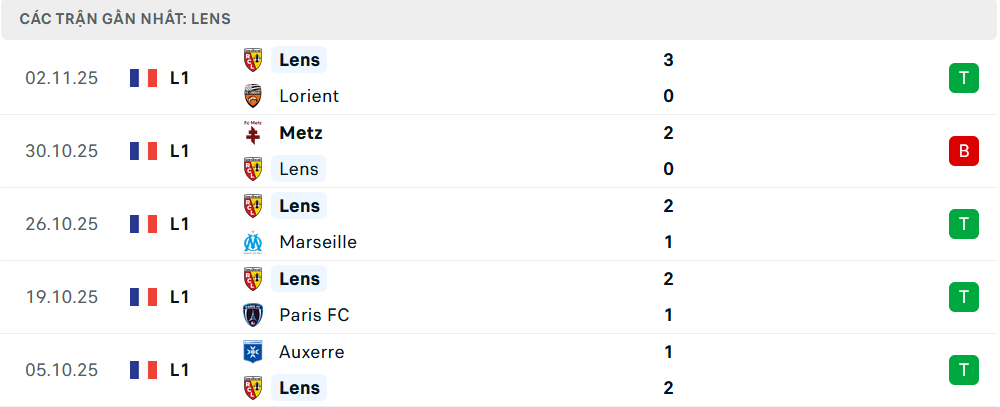1000x407 pixels.
Task: Click the 19.10.25 match date
Action: click(62, 297)
